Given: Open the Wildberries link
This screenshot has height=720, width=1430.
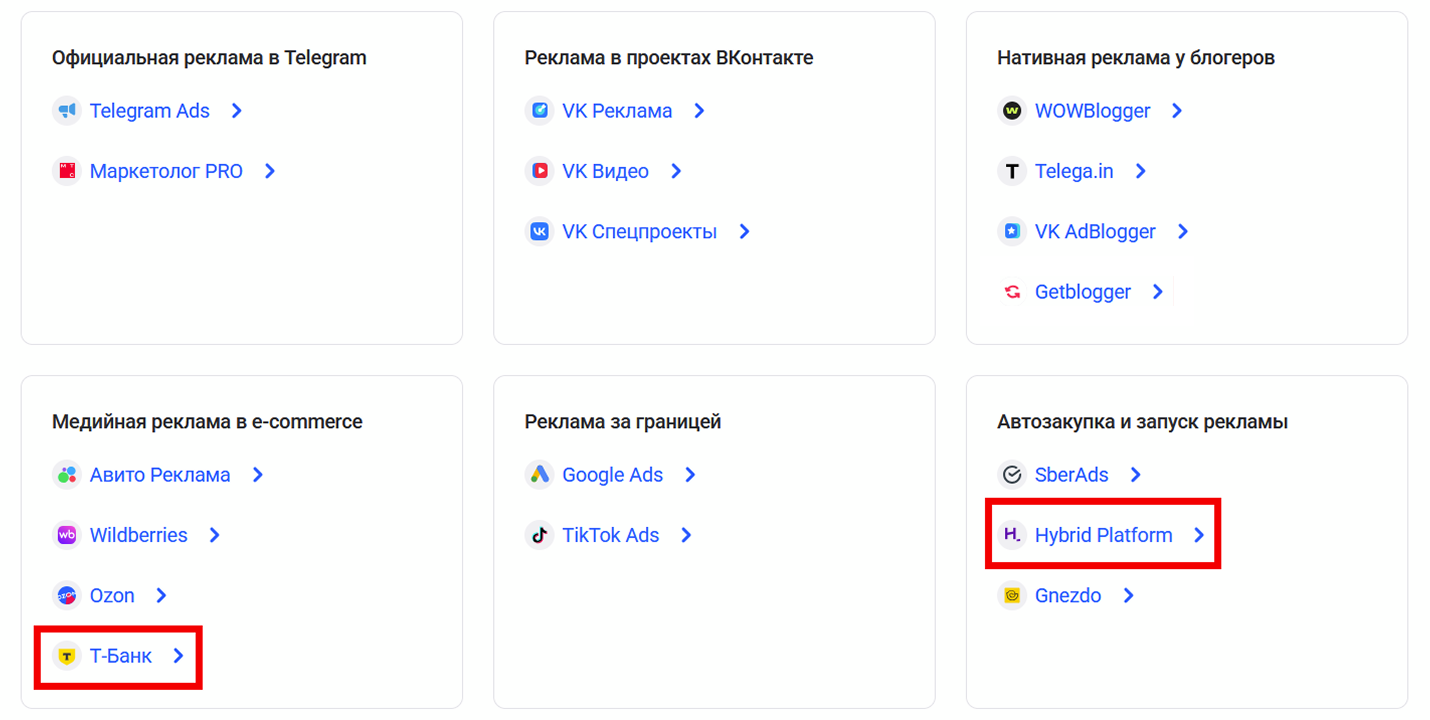Looking at the screenshot, I should [x=138, y=535].
